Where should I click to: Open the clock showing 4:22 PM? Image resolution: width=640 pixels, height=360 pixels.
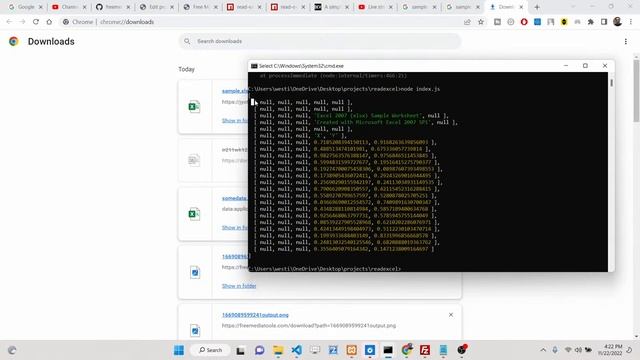[610, 350]
